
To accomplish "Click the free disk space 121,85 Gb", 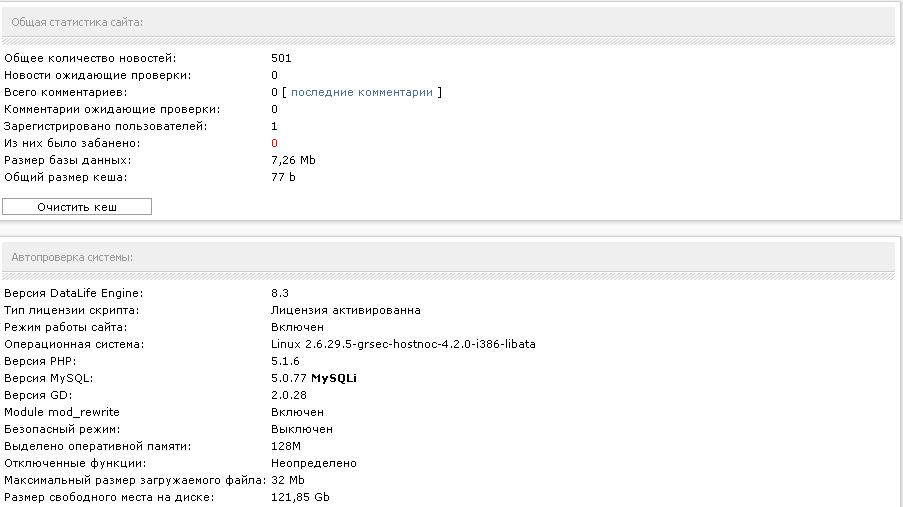I will 300,497.
